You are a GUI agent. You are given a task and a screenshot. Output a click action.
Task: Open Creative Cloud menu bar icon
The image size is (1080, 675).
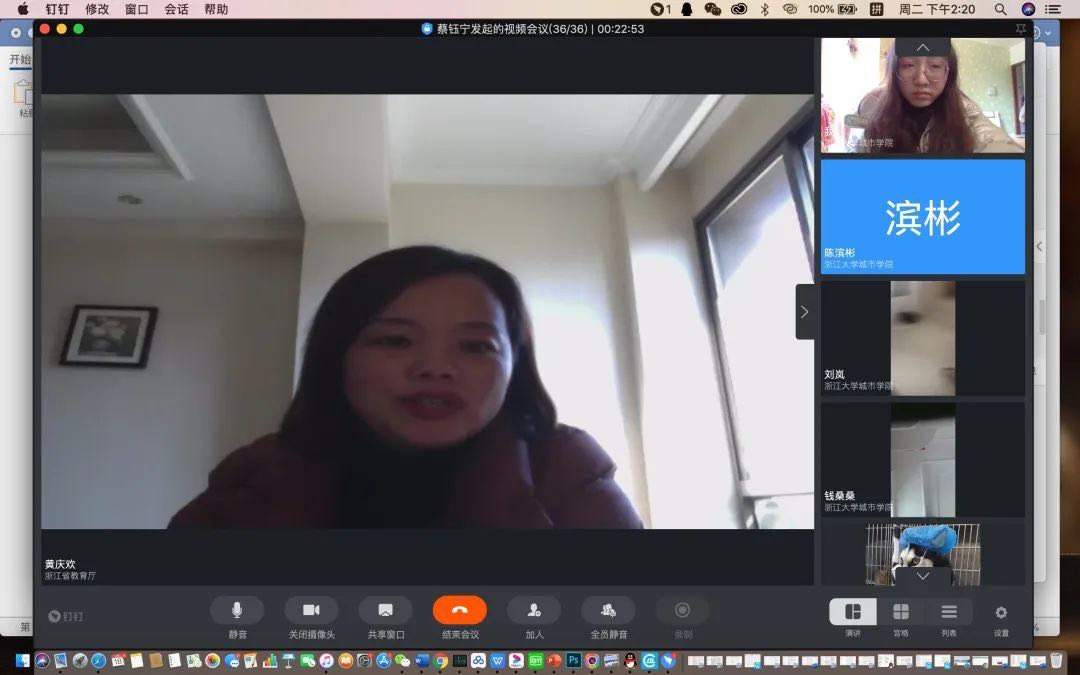click(x=739, y=9)
